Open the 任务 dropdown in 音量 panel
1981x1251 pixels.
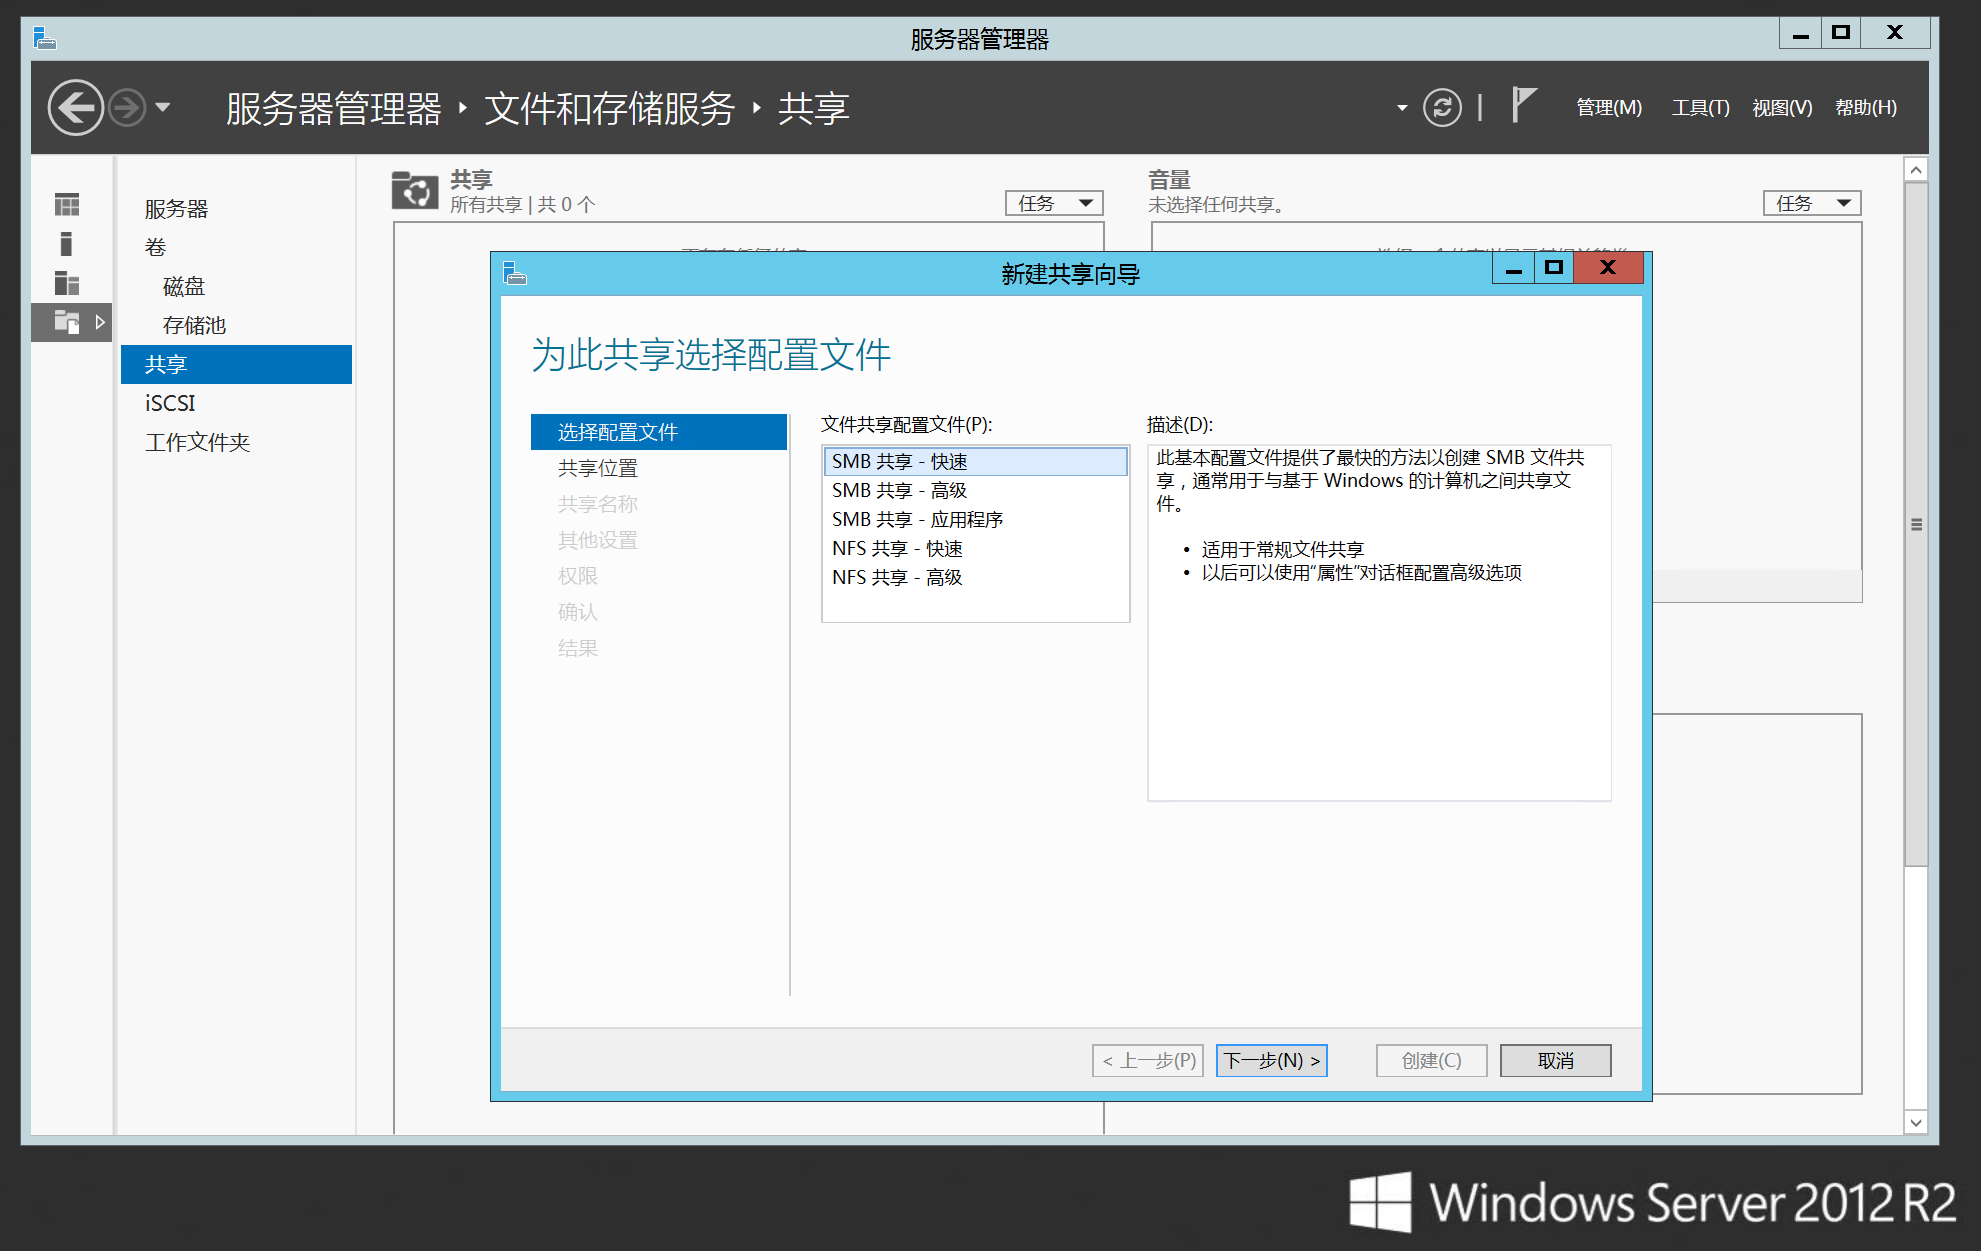pos(1811,203)
